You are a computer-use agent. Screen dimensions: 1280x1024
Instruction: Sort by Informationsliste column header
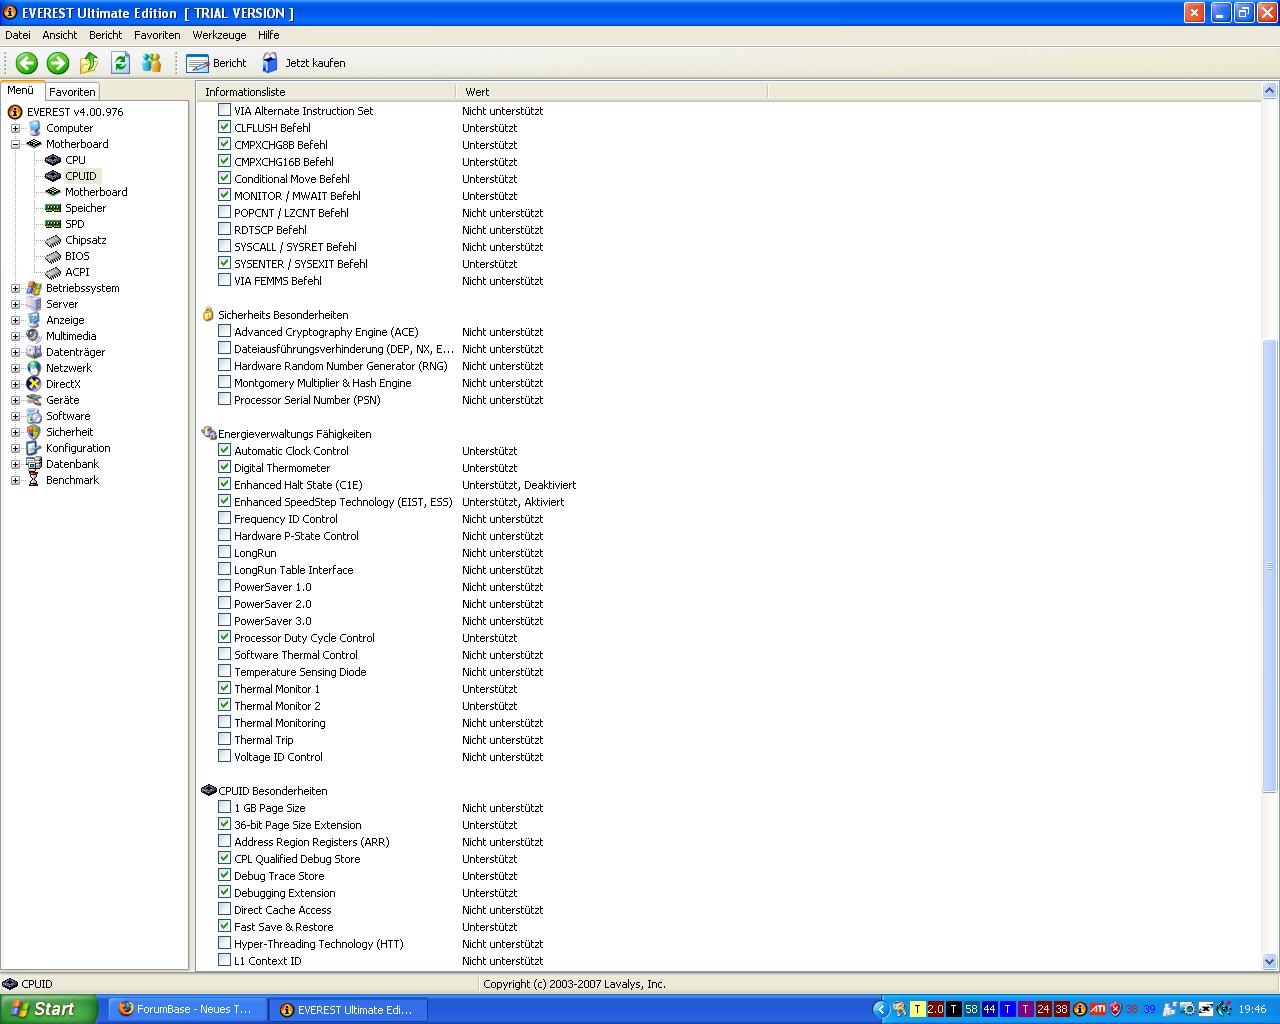coord(326,92)
